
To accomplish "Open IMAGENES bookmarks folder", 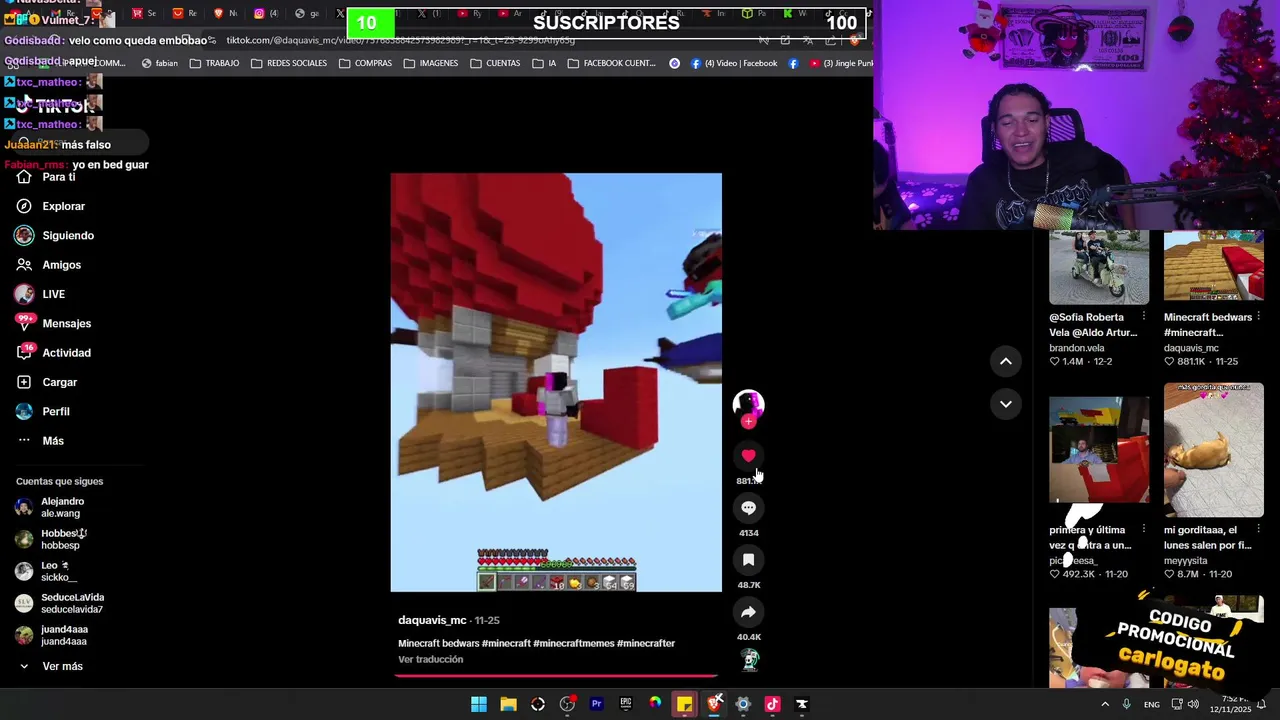I will pos(430,63).
